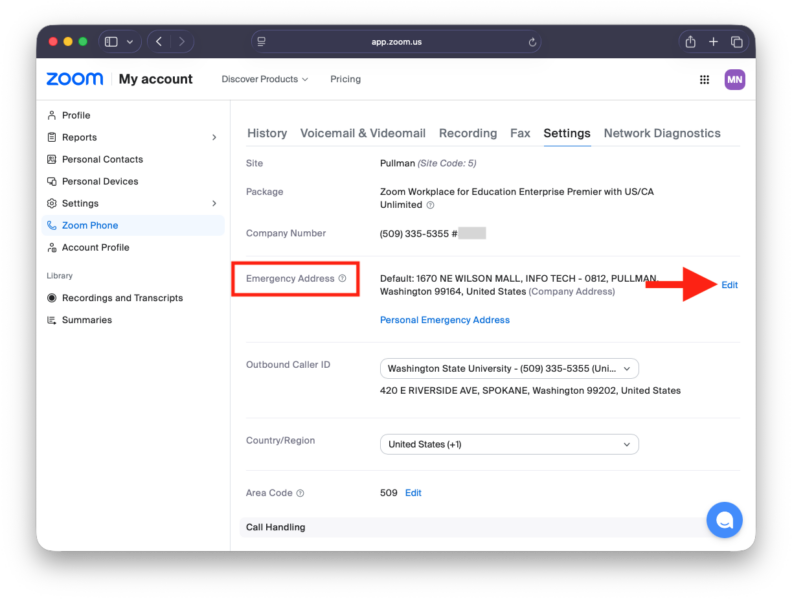Switch to Network Diagnostics tab
Screen dimensions: 792x599
click(x=662, y=133)
